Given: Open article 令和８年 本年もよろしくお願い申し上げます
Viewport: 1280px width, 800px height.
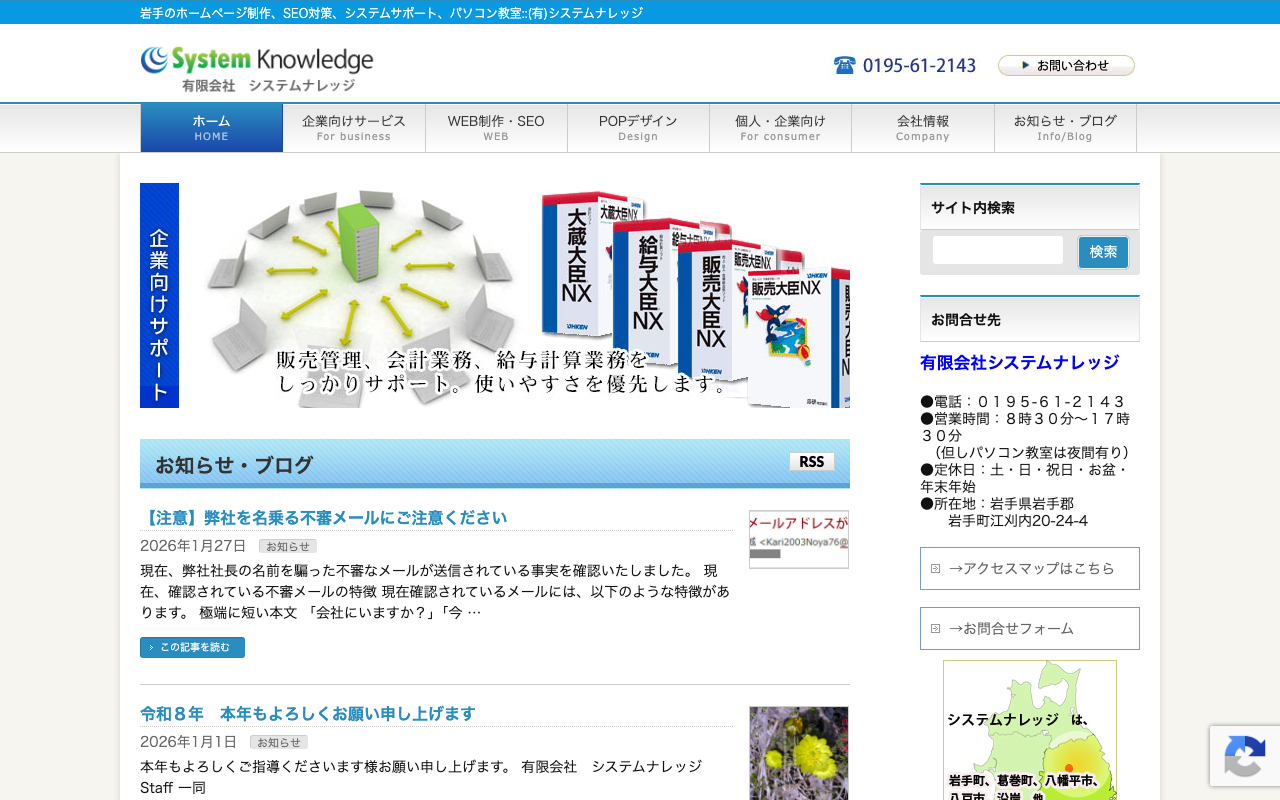Looking at the screenshot, I should pyautogui.click(x=308, y=714).
